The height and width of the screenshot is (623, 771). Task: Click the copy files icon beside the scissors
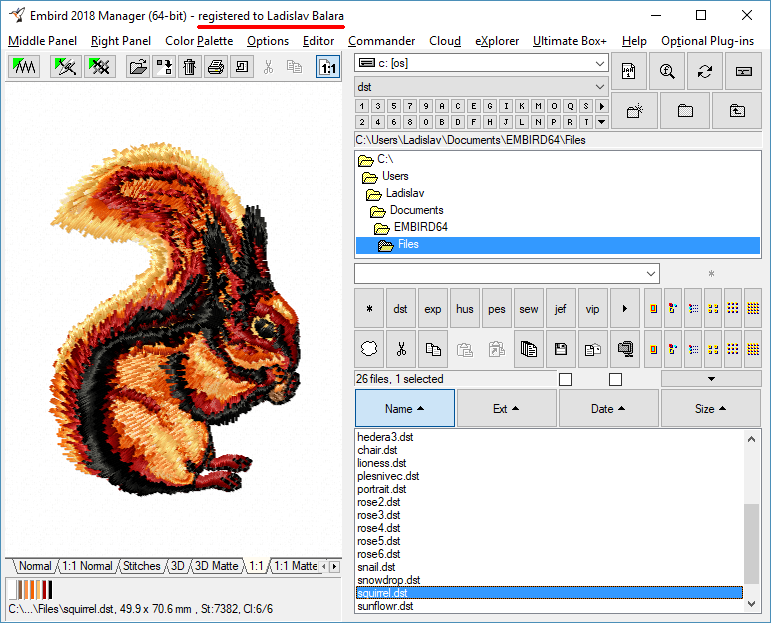coord(433,349)
